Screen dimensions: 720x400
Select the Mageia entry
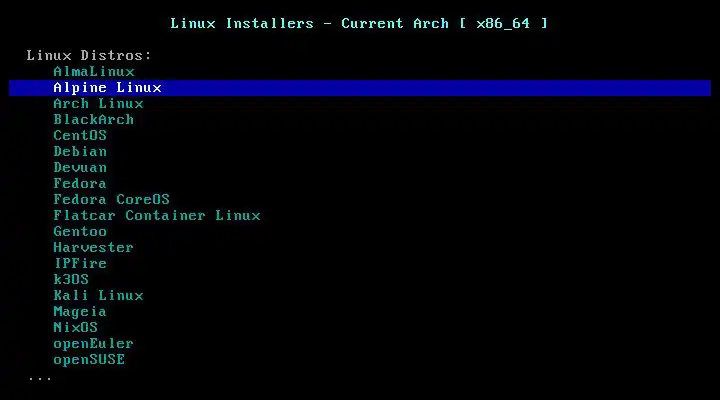click(80, 312)
